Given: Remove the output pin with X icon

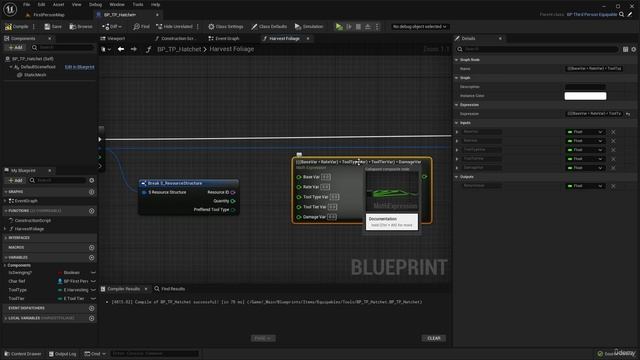Looking at the screenshot, I should click(613, 186).
